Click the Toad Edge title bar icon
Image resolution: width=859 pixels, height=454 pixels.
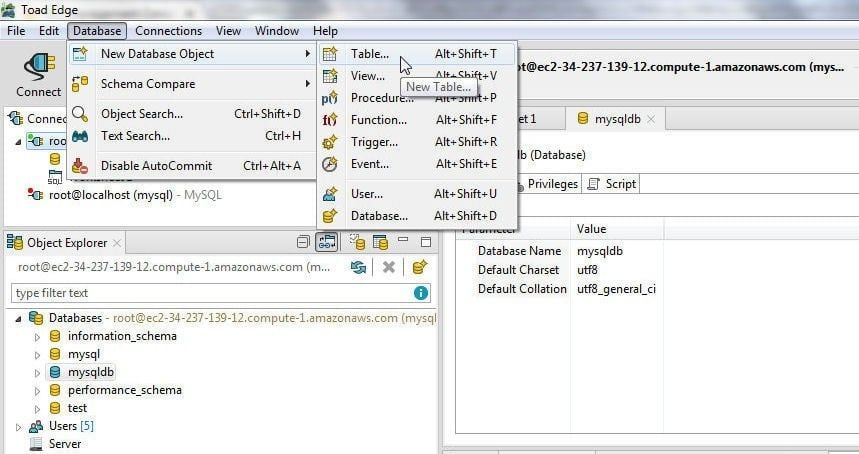(8, 9)
